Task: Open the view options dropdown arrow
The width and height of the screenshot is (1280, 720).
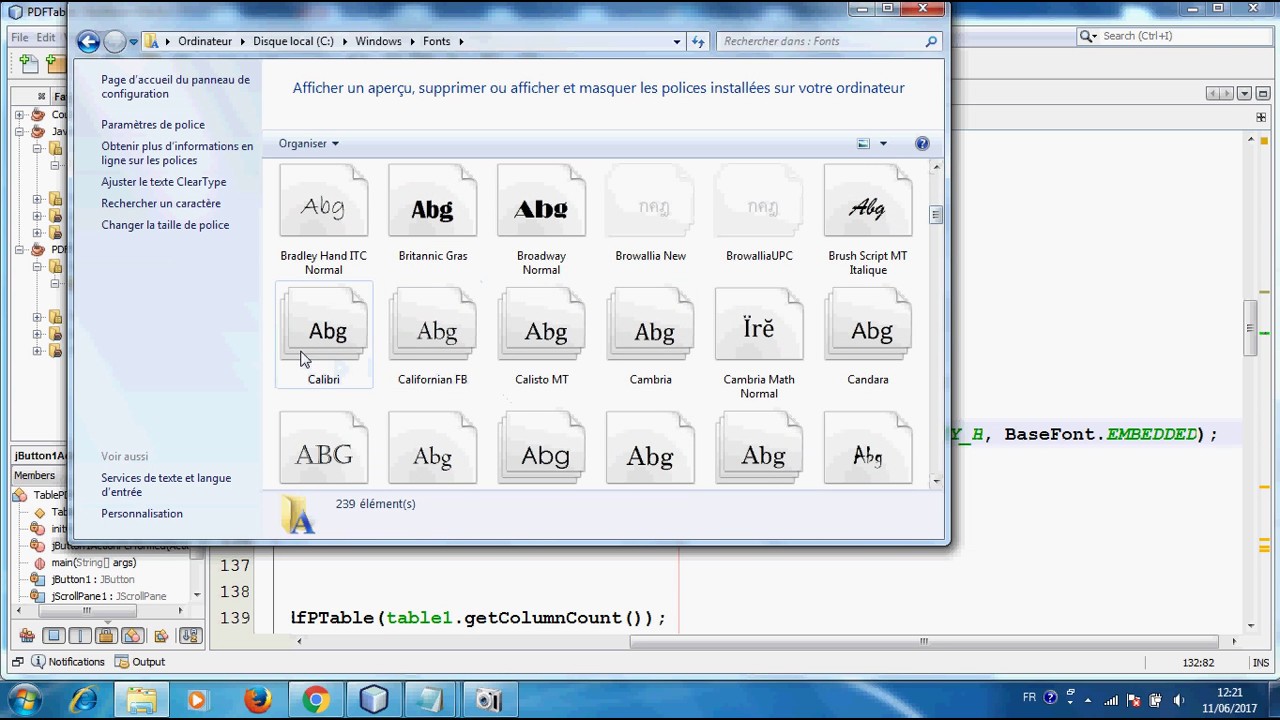Action: pos(883,144)
